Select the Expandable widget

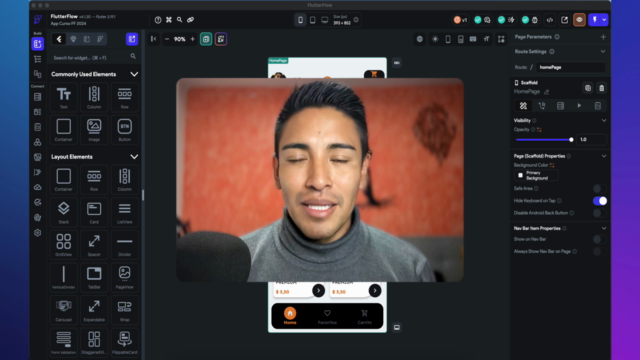coord(94,310)
